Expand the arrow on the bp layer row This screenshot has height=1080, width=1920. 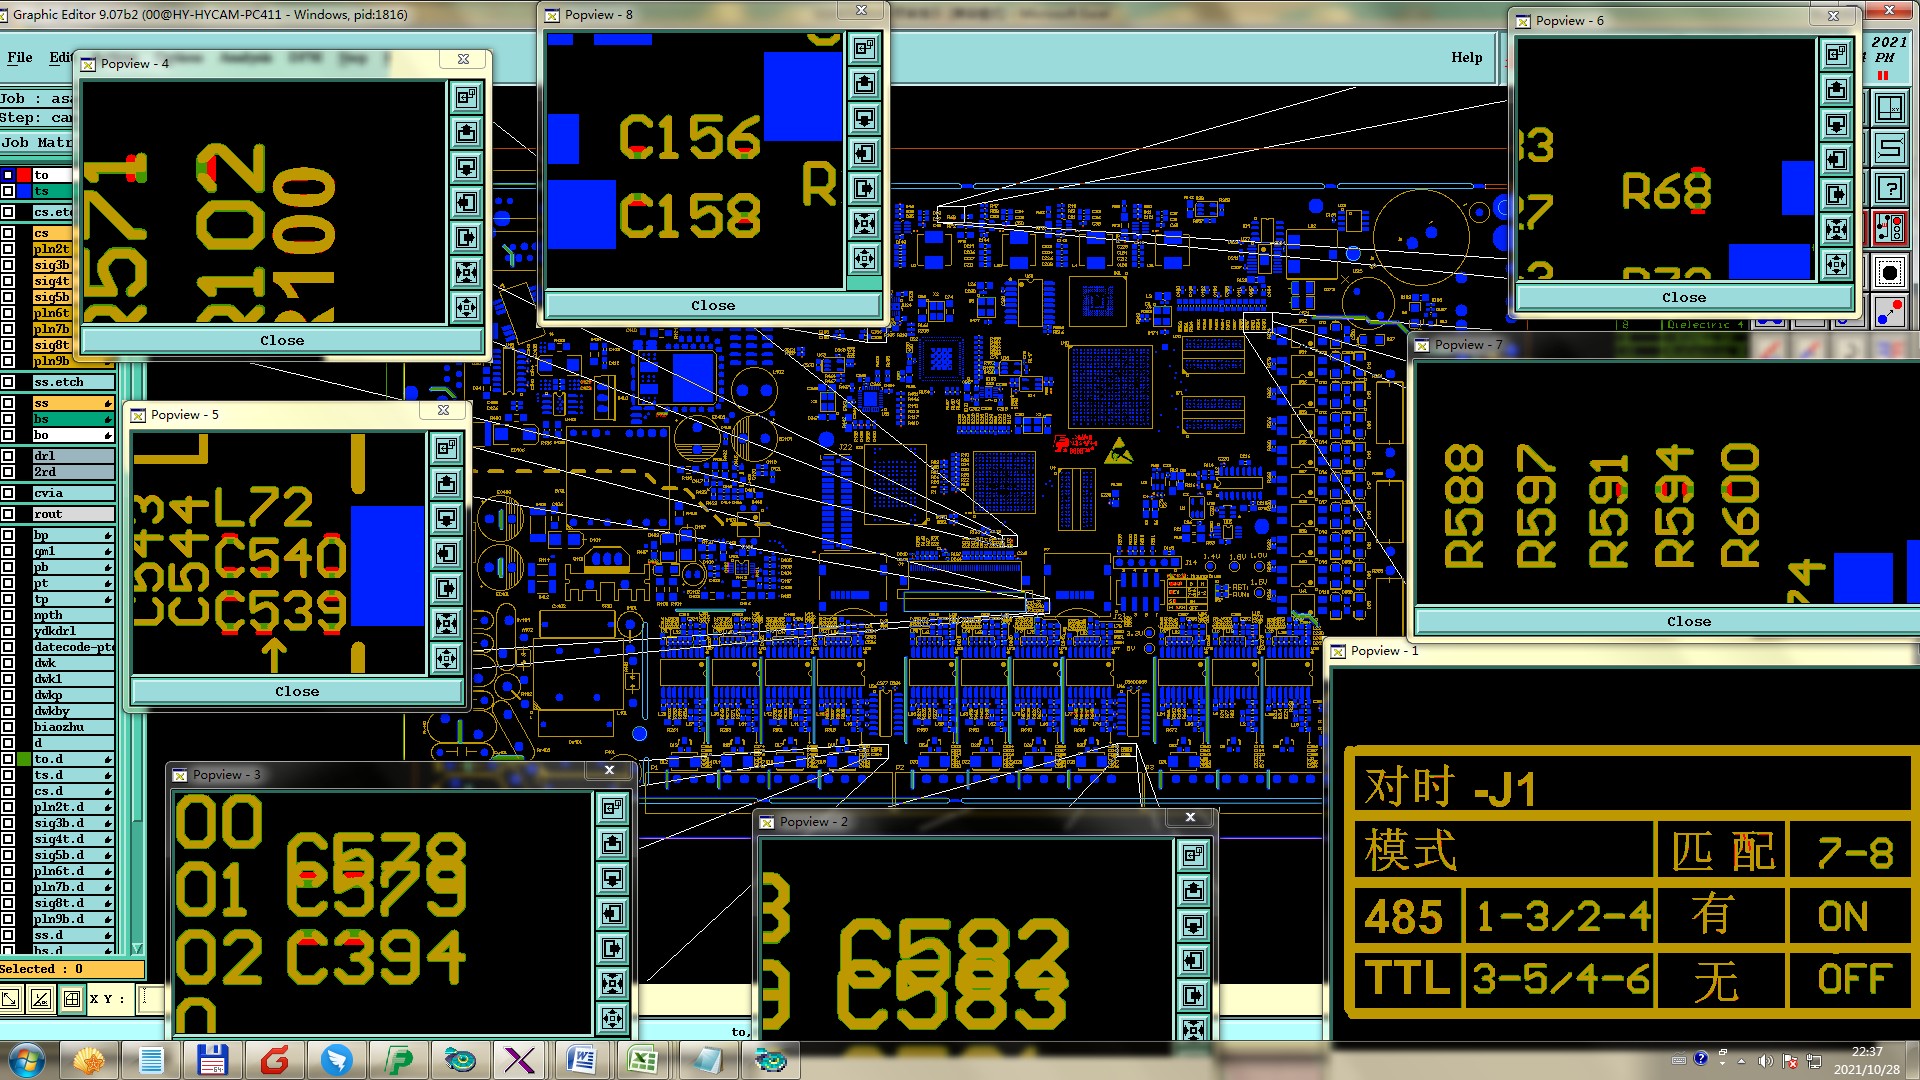(107, 536)
